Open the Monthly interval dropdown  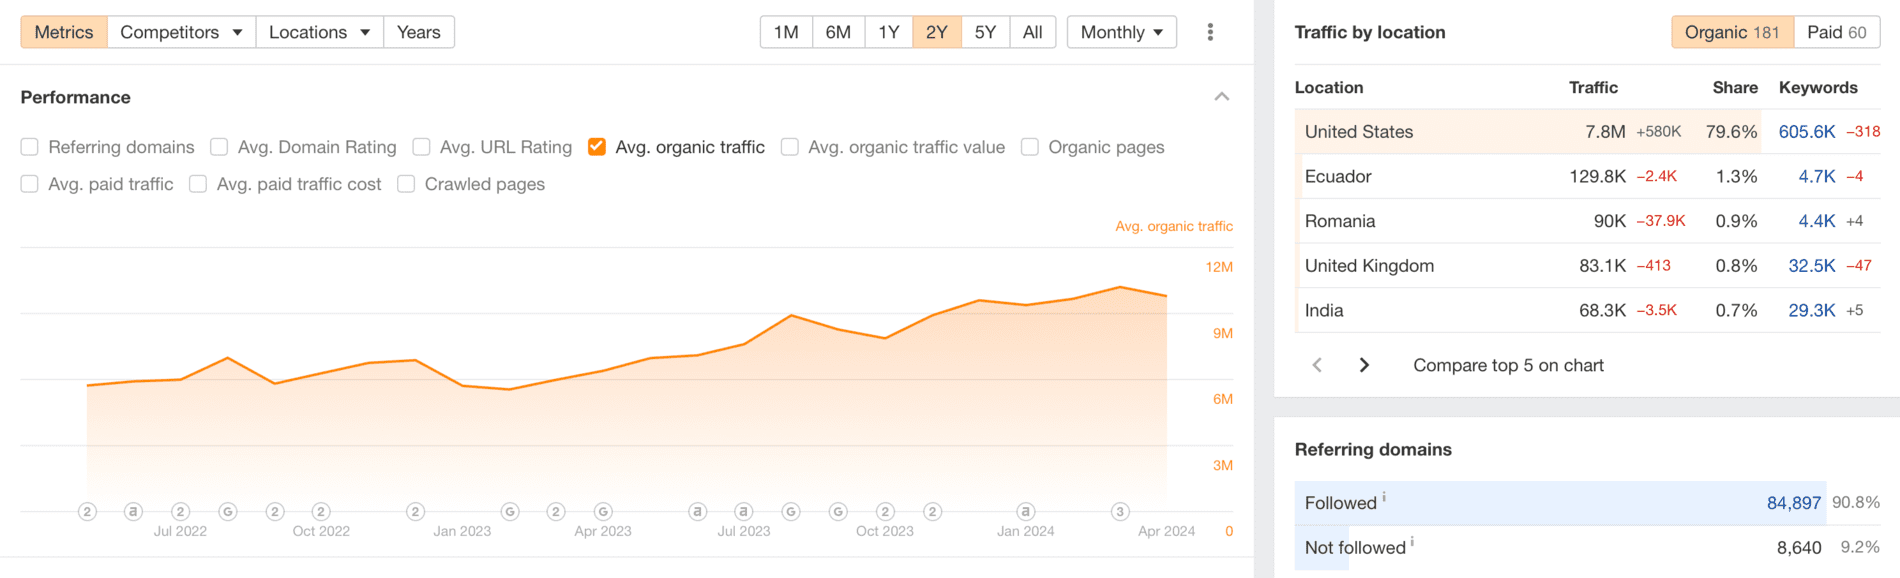[1121, 31]
